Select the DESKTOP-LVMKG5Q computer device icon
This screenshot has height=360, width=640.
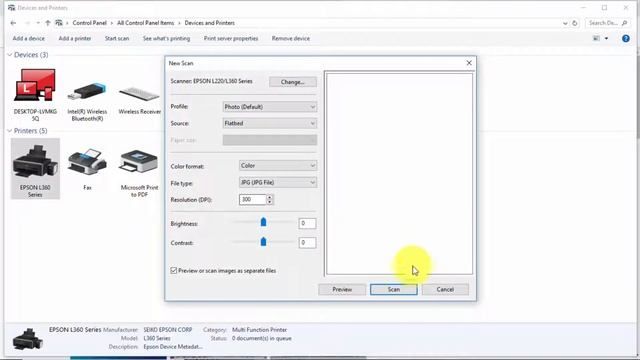click(35, 85)
